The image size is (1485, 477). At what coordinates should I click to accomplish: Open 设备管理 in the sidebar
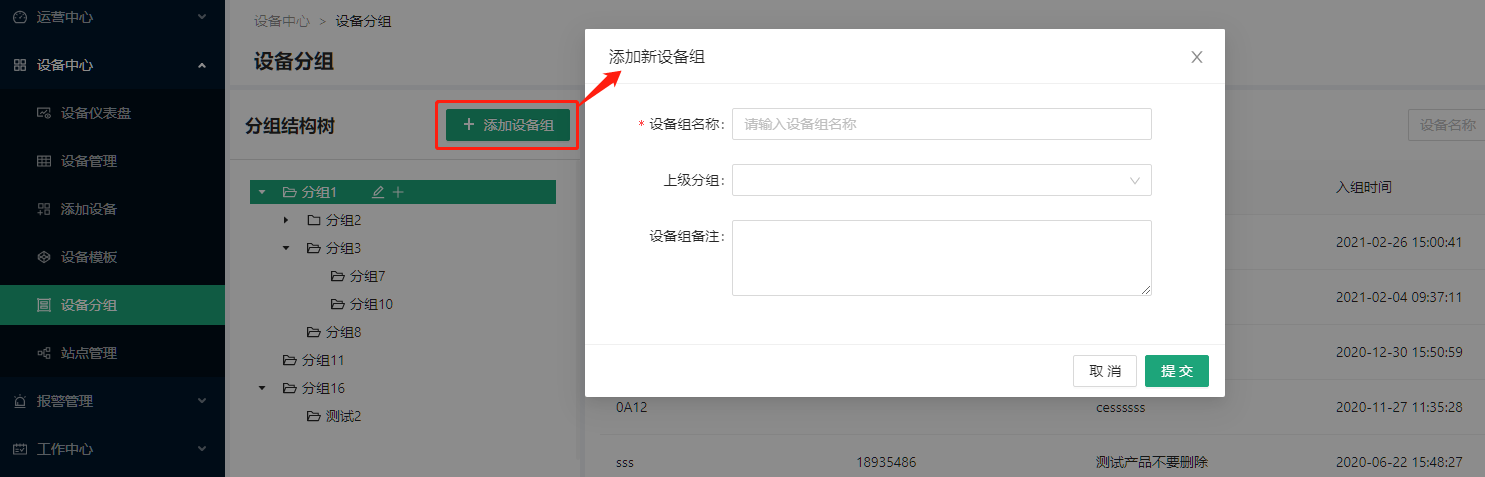coord(89,161)
